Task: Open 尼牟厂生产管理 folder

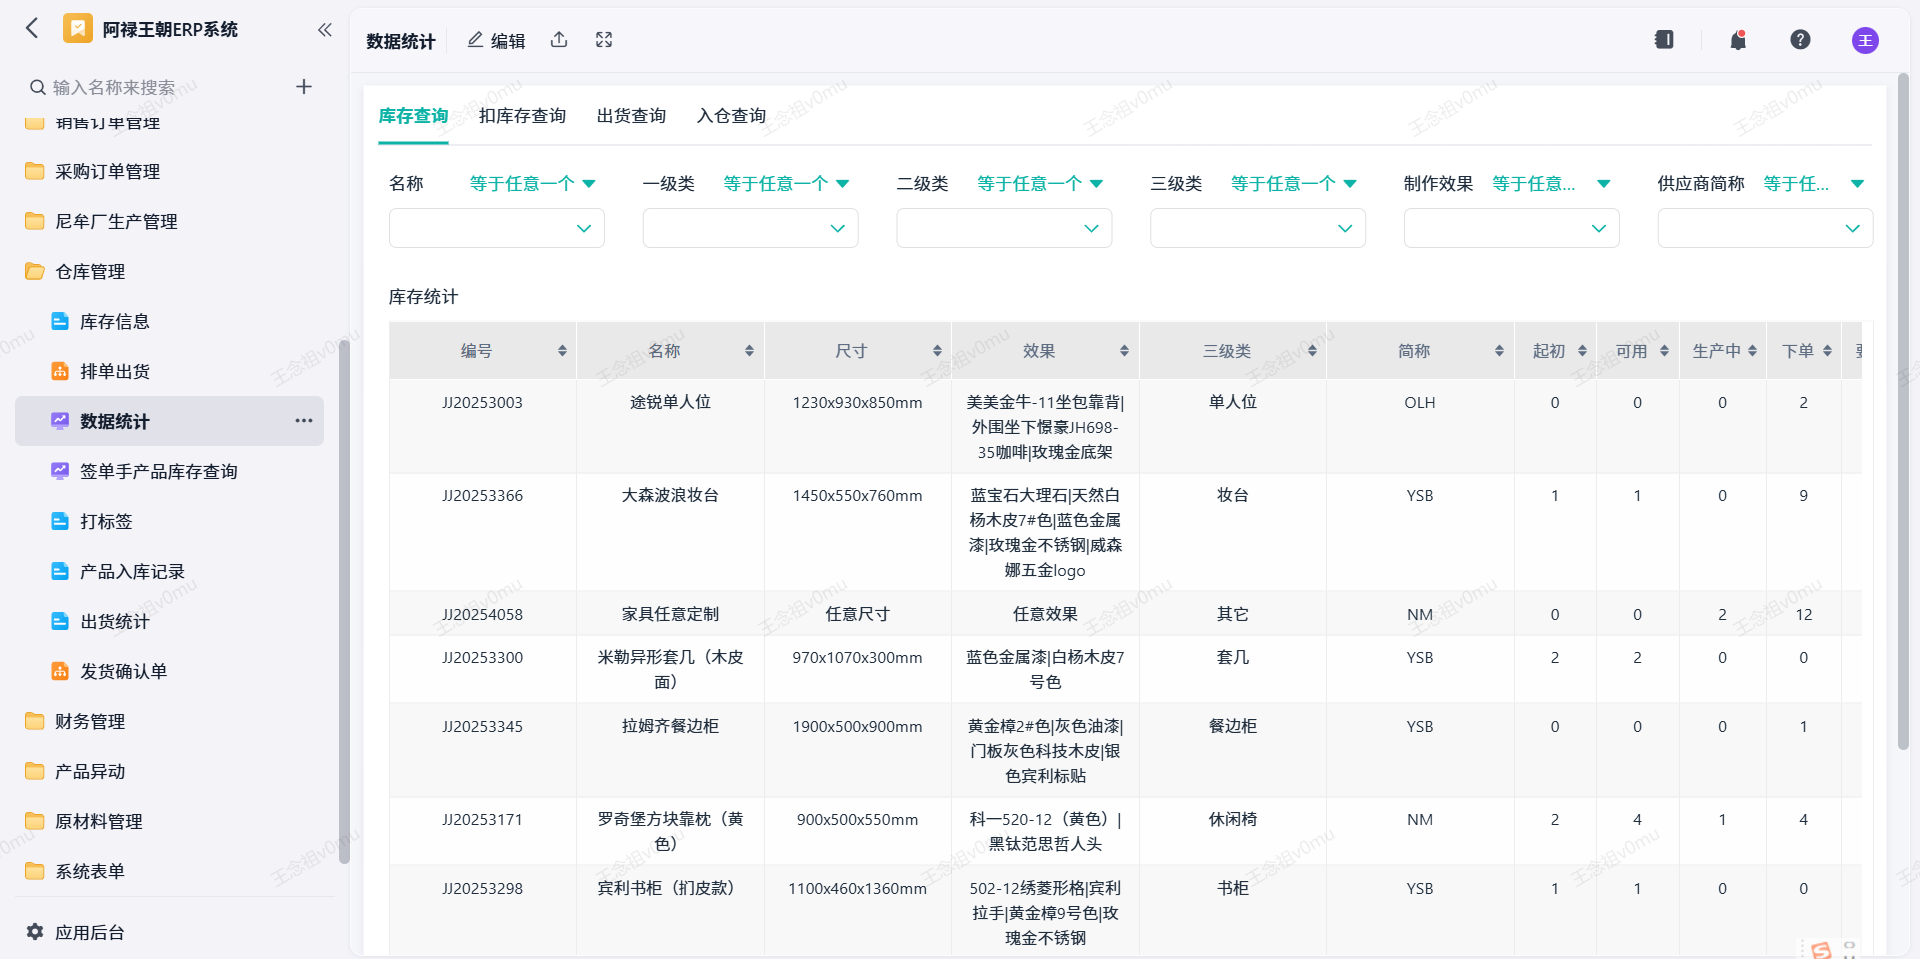Action: (170, 221)
